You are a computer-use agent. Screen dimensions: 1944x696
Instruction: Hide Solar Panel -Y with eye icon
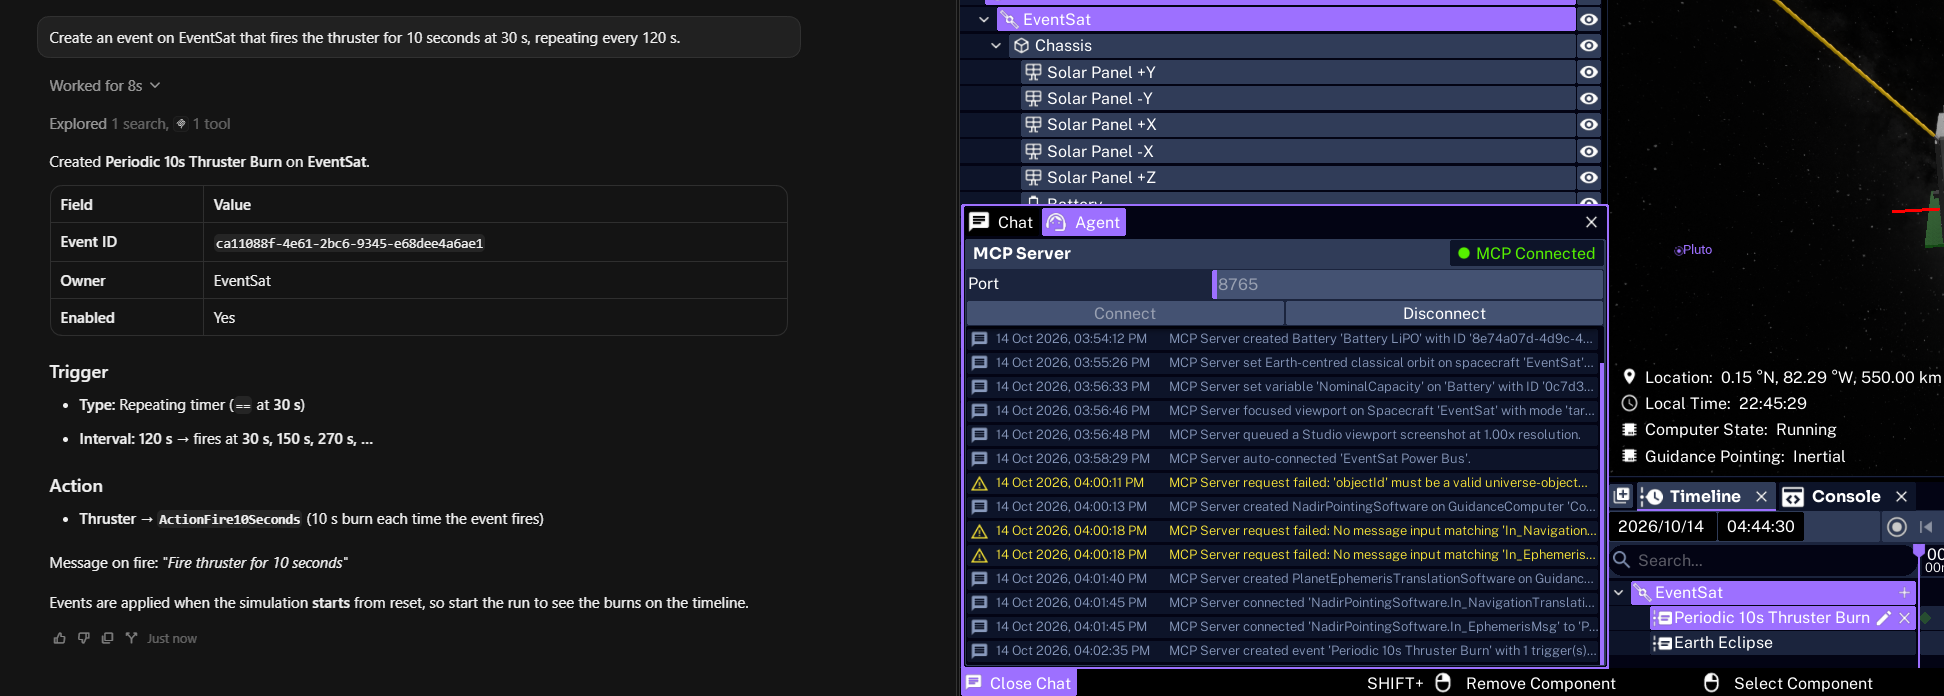click(1589, 98)
